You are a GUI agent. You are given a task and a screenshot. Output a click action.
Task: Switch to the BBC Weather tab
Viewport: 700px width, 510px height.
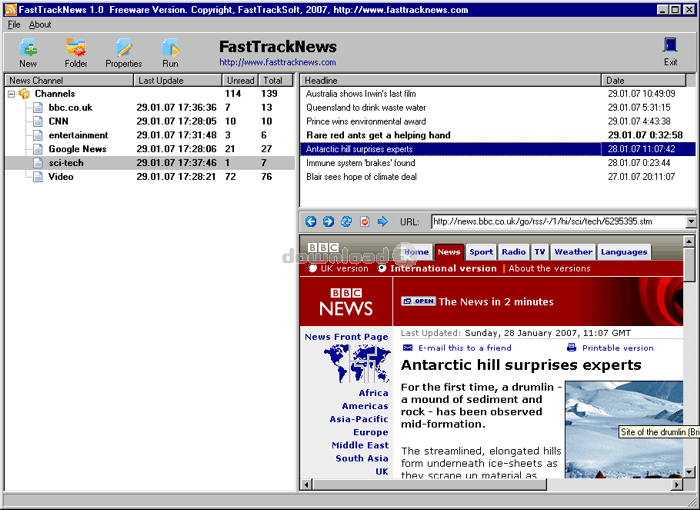point(573,252)
